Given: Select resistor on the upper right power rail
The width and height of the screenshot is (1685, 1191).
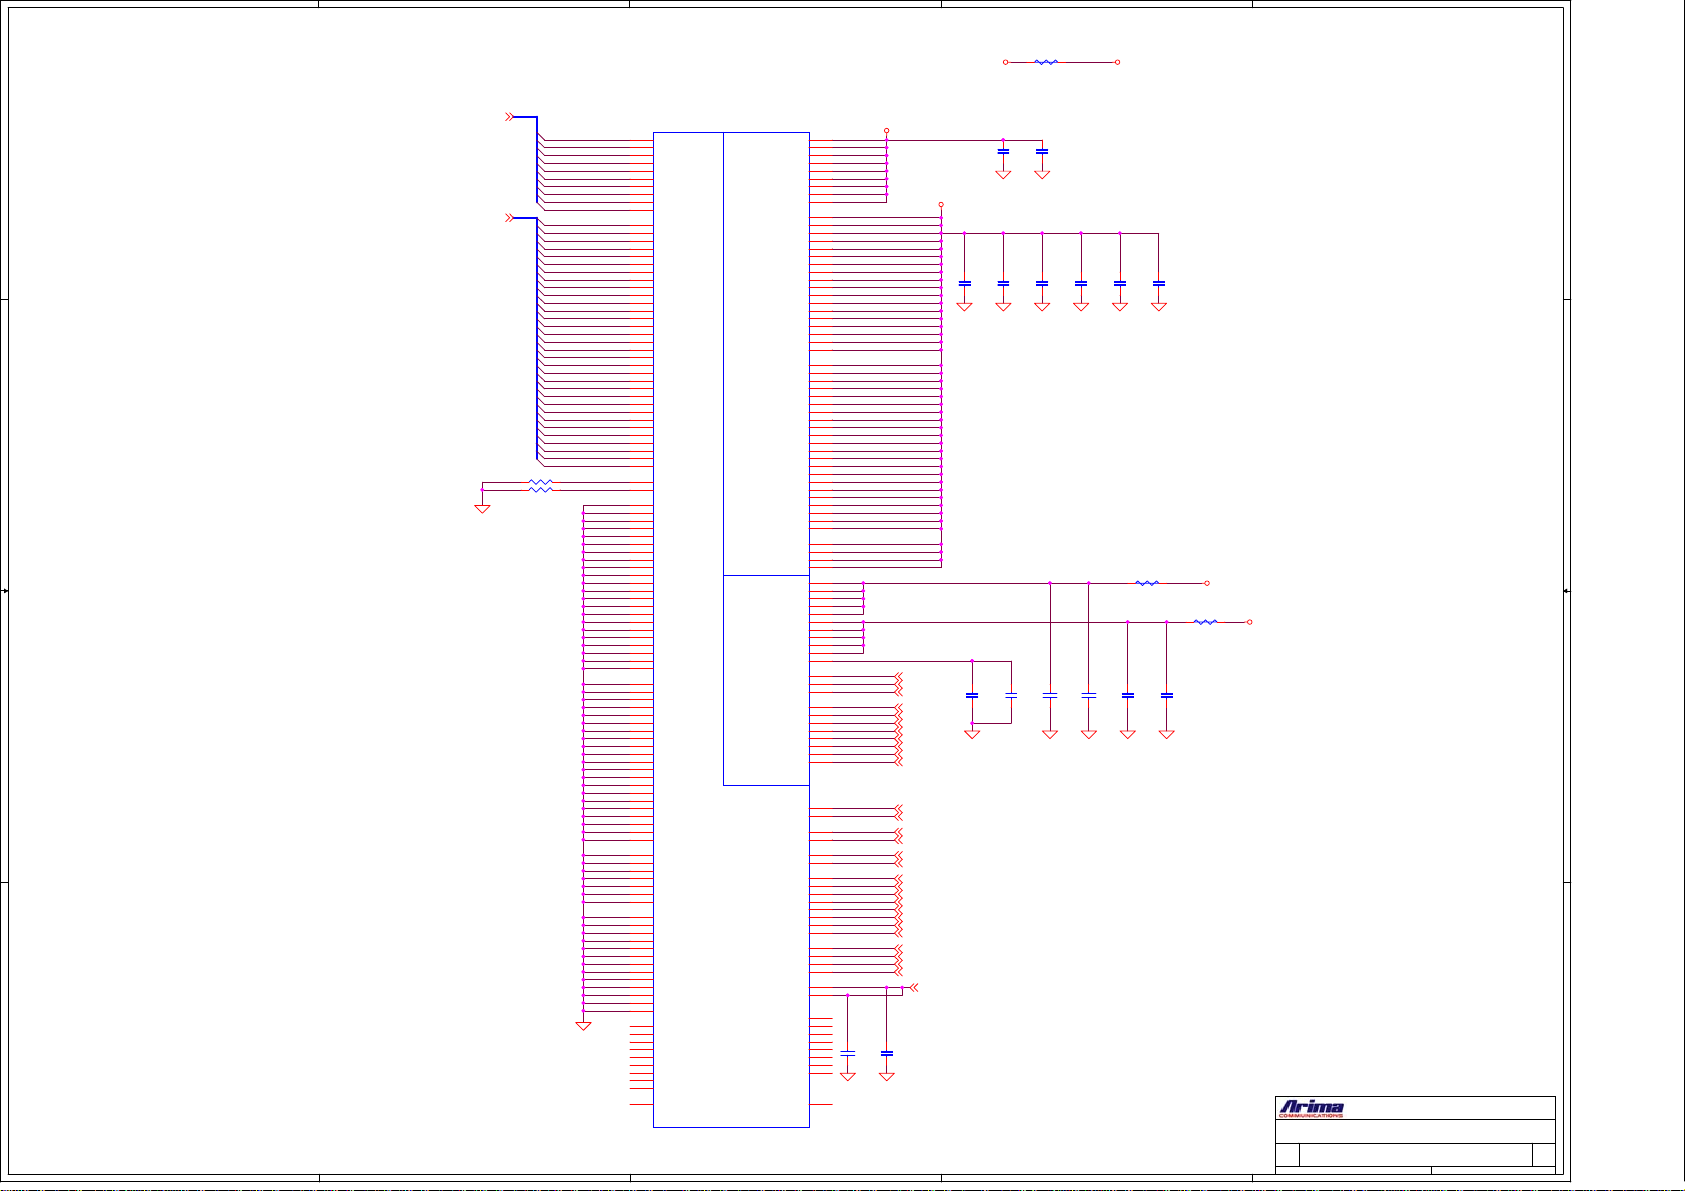Looking at the screenshot, I should (x=1147, y=583).
